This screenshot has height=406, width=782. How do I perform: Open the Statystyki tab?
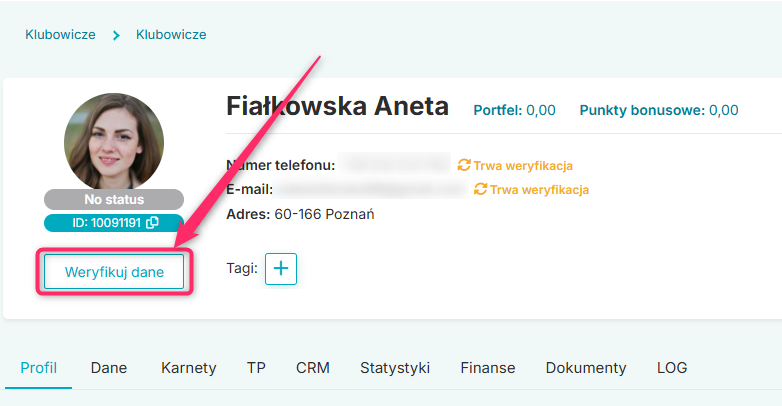click(395, 368)
